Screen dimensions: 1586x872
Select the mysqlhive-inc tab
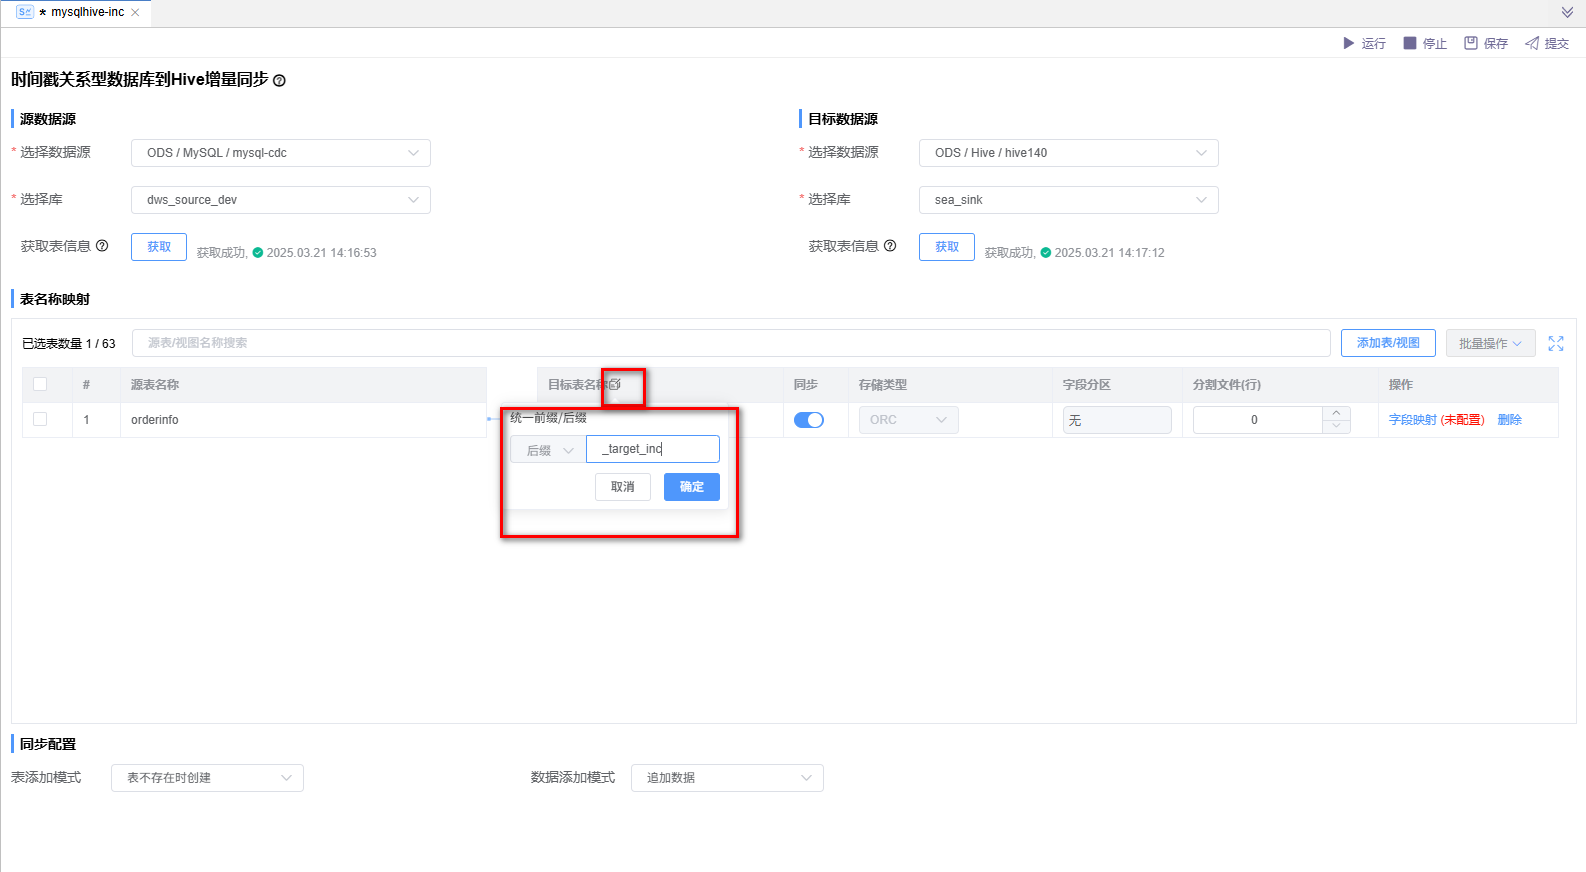click(87, 12)
